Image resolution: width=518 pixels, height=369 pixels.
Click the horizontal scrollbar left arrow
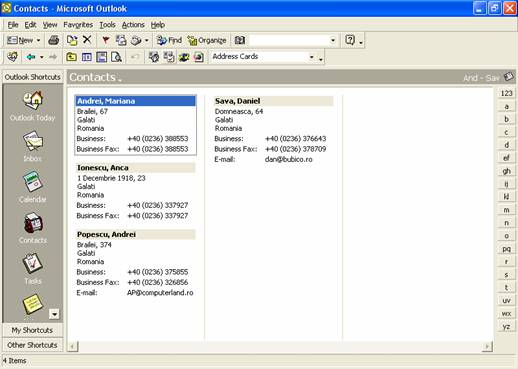coord(72,347)
